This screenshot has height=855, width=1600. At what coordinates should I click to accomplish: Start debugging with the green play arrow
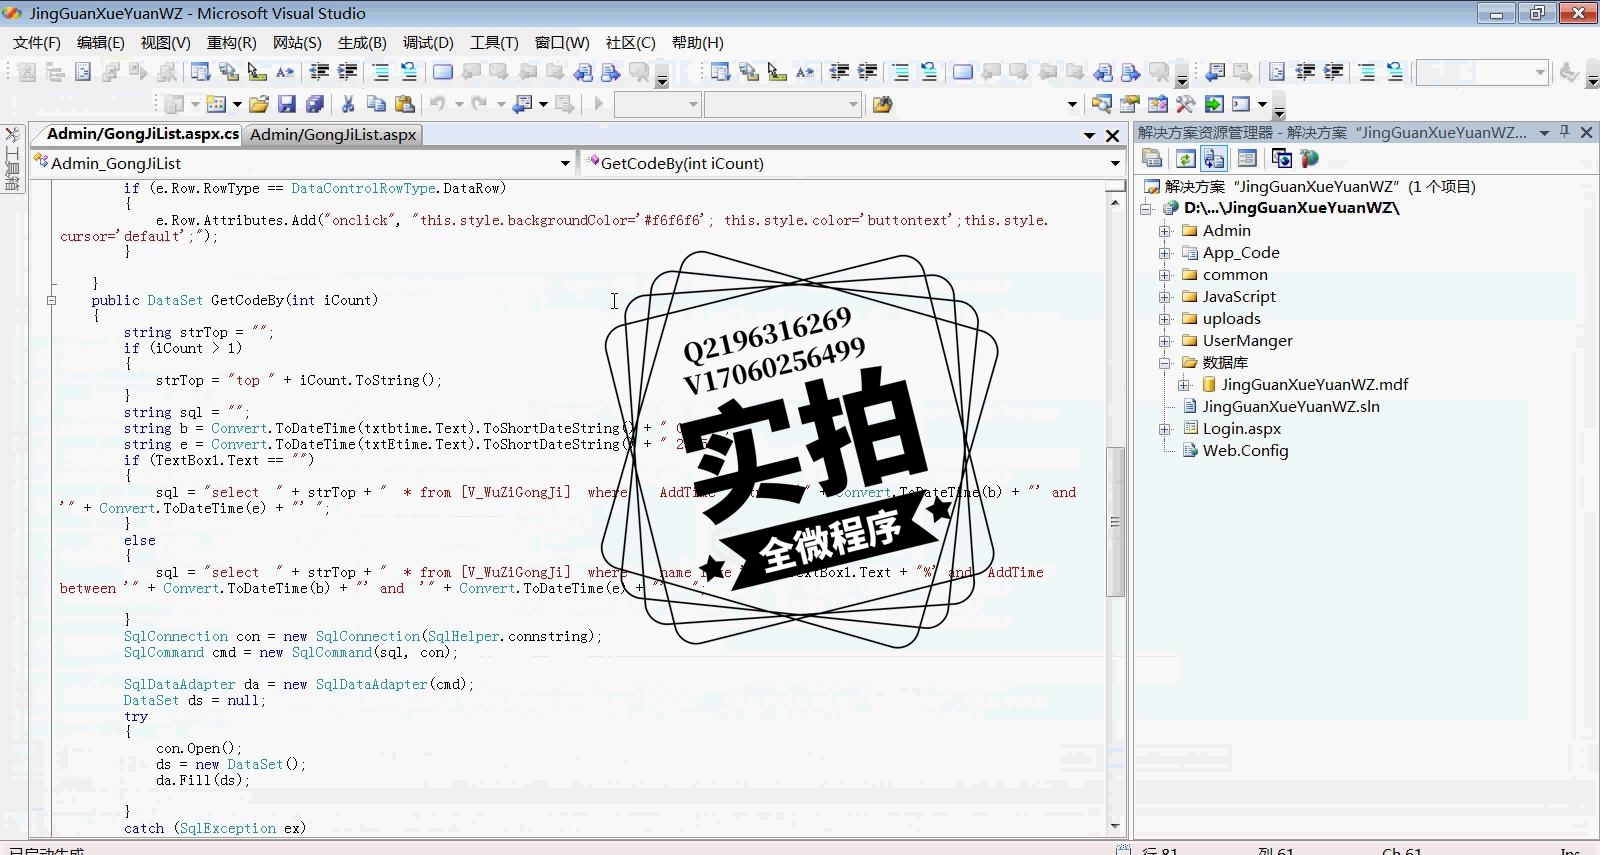599,104
